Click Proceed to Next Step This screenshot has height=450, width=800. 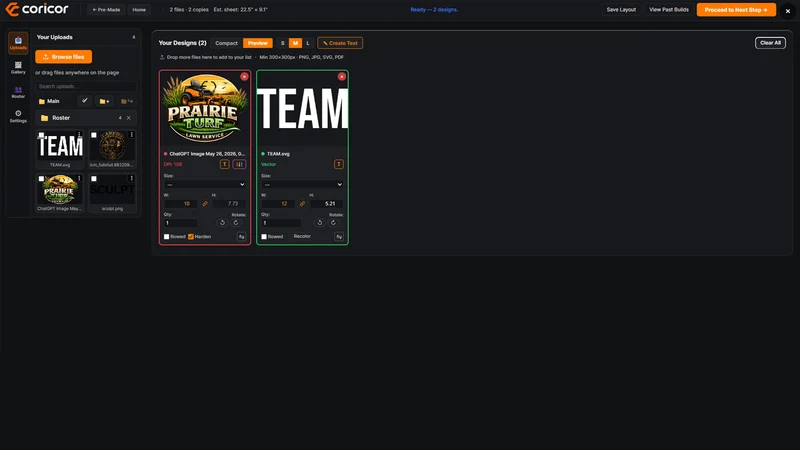(x=736, y=10)
